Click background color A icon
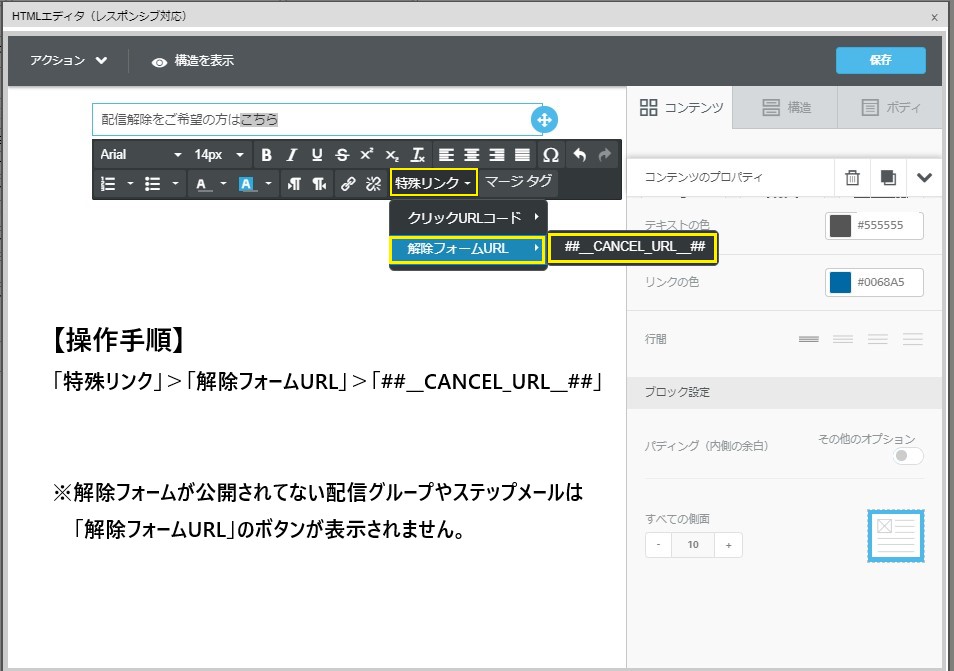Viewport: 954px width, 671px height. click(246, 184)
